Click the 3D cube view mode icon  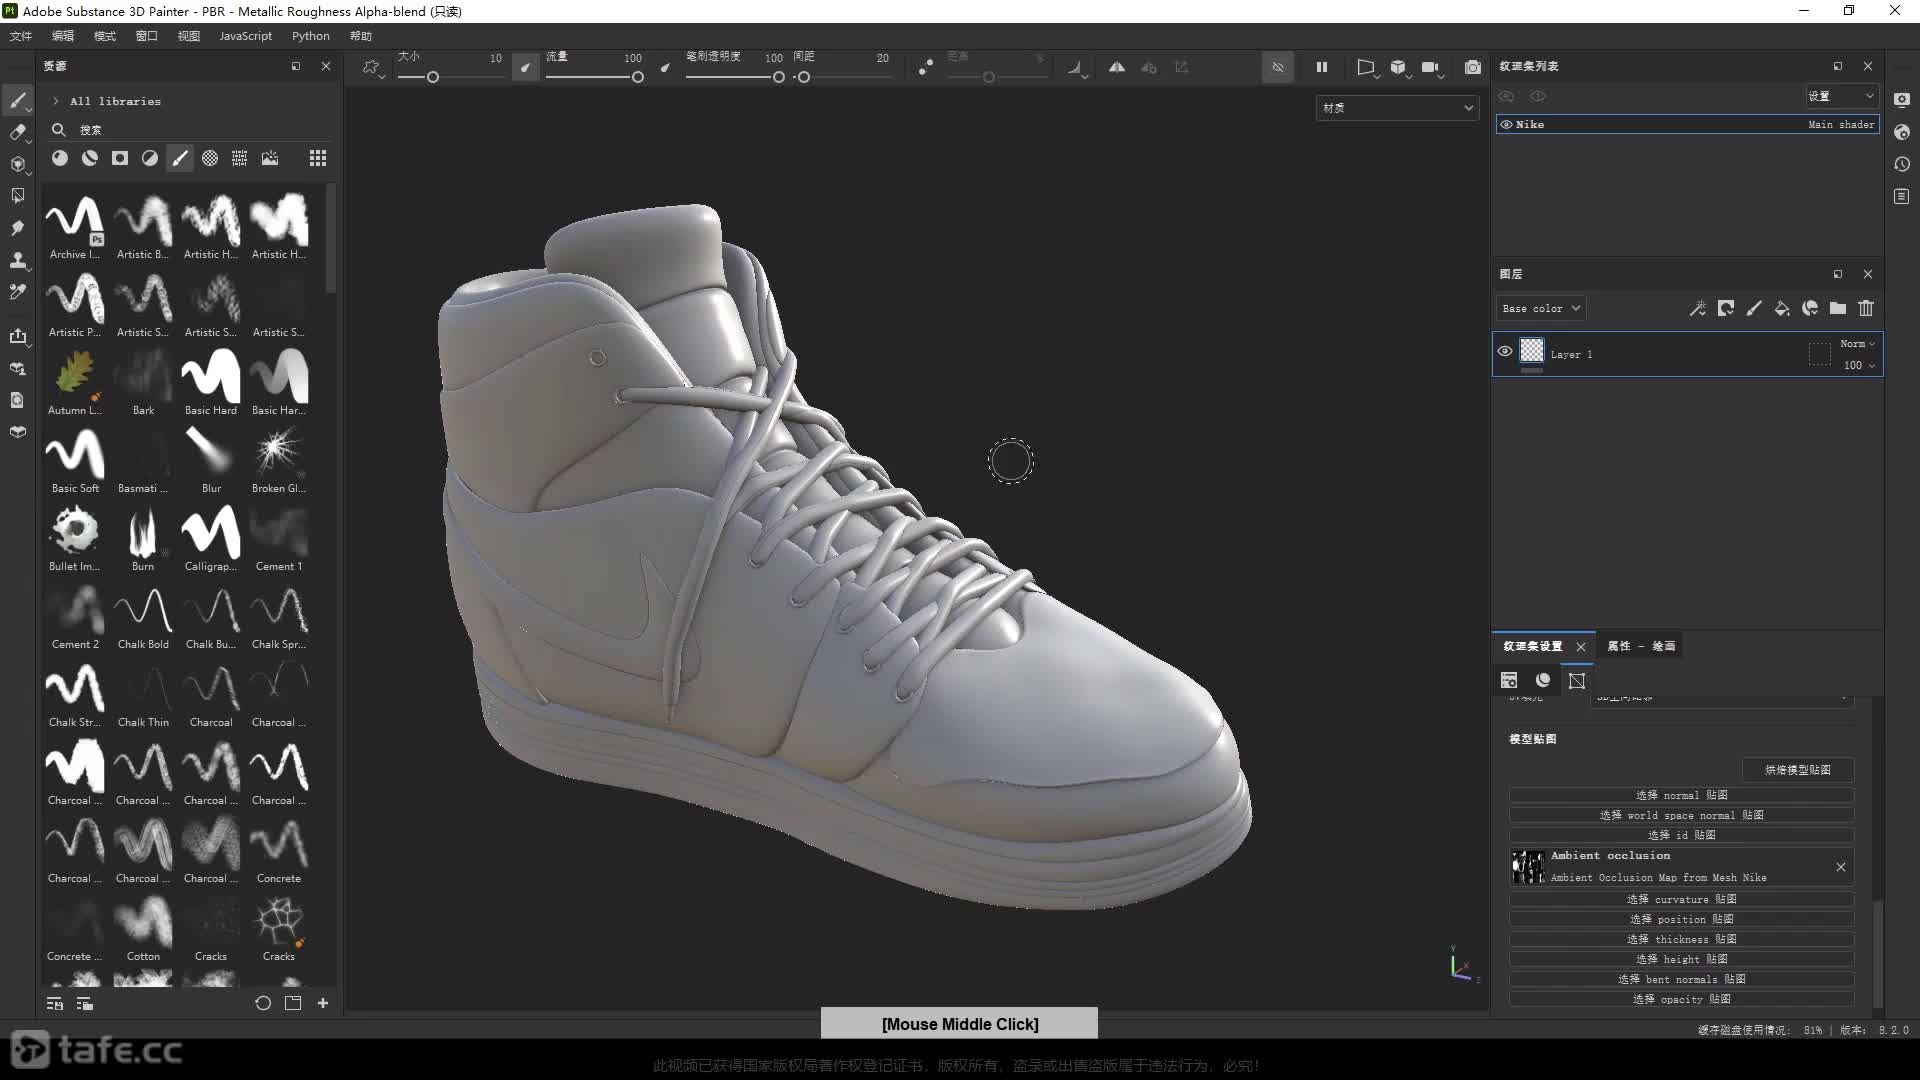(x=1398, y=67)
